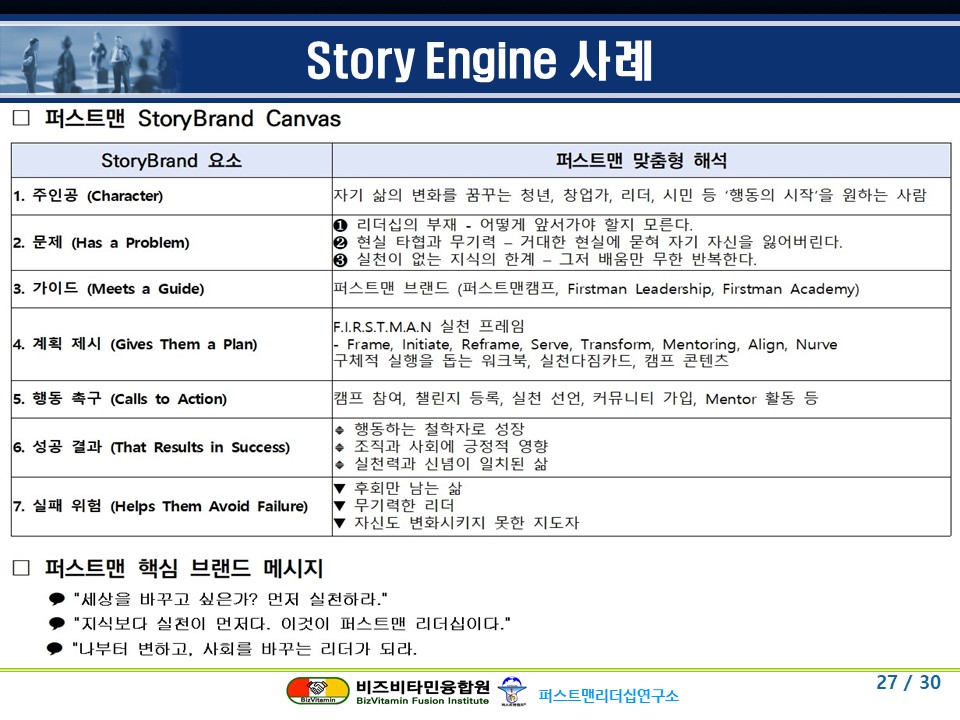The image size is (960, 720).
Task: Click the Firstman Leadership Institute emblem icon
Action: pos(512,692)
